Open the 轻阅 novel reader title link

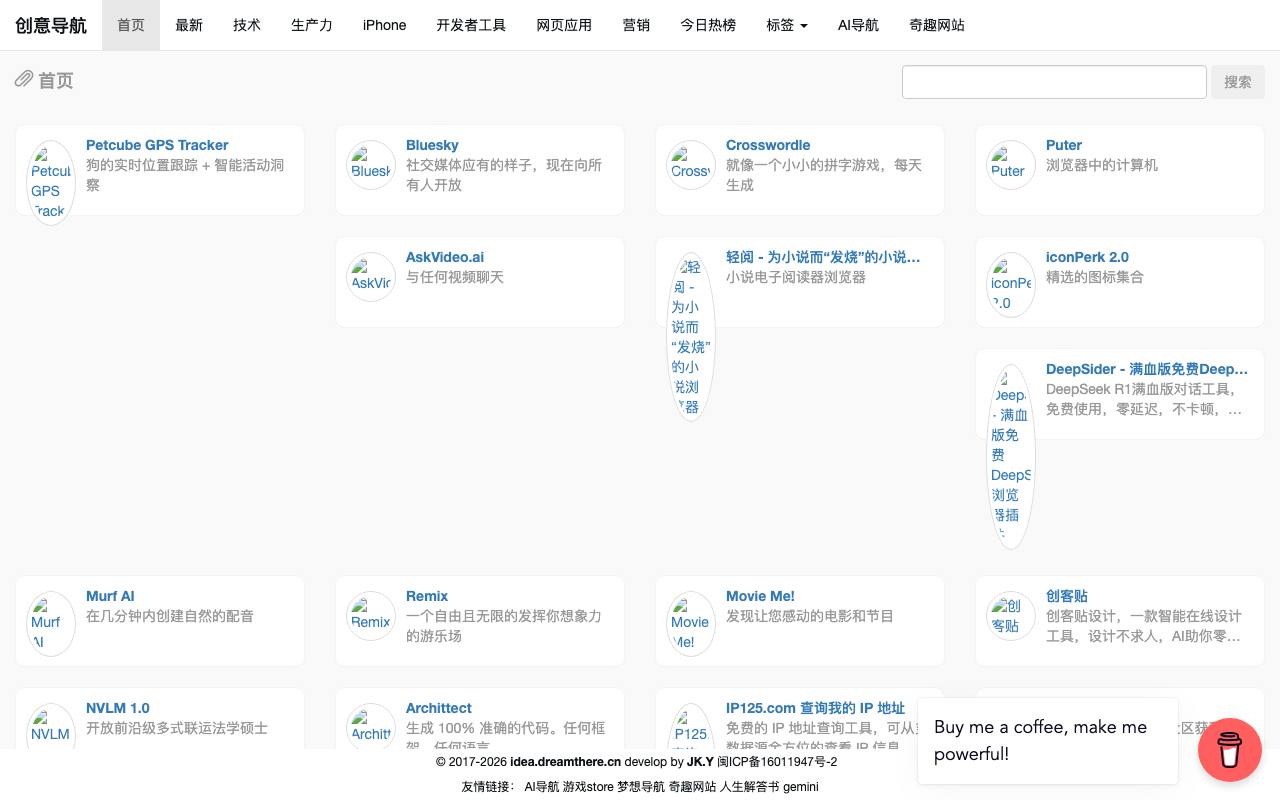point(823,257)
